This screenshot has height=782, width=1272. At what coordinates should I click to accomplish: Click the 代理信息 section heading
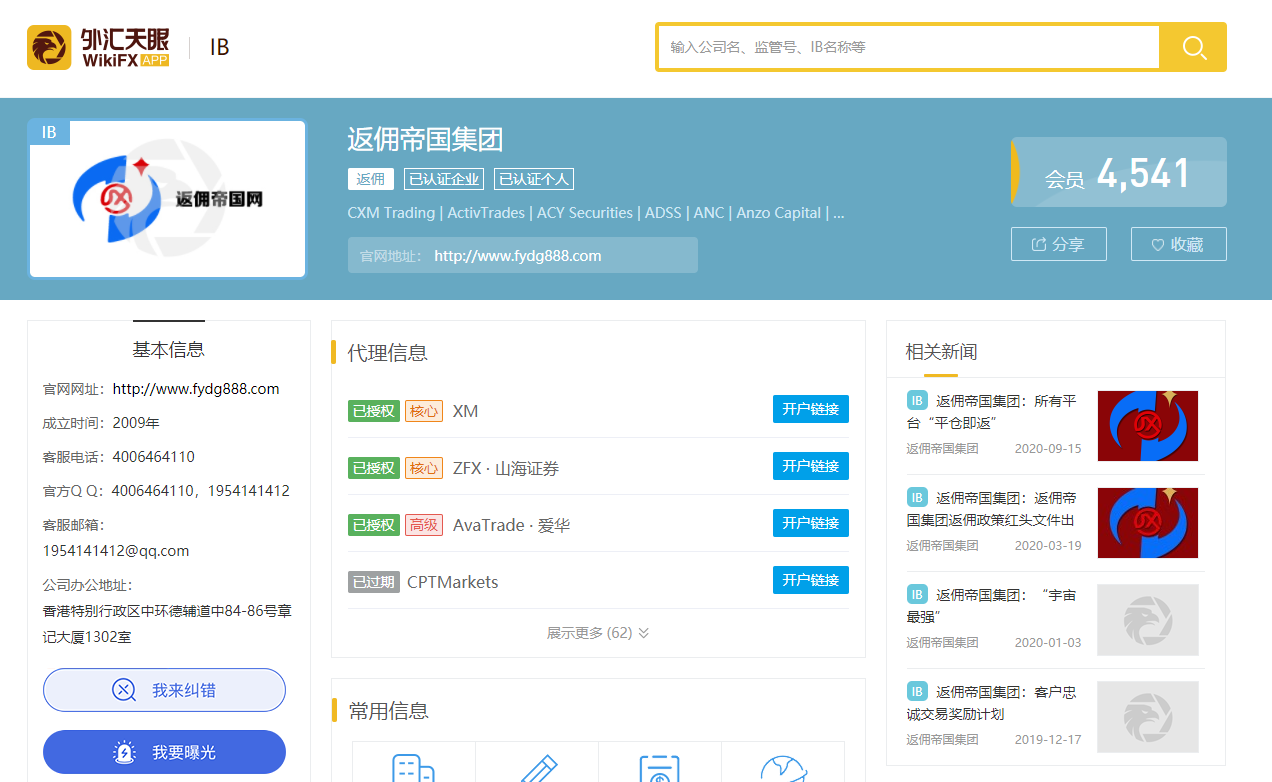click(x=387, y=352)
